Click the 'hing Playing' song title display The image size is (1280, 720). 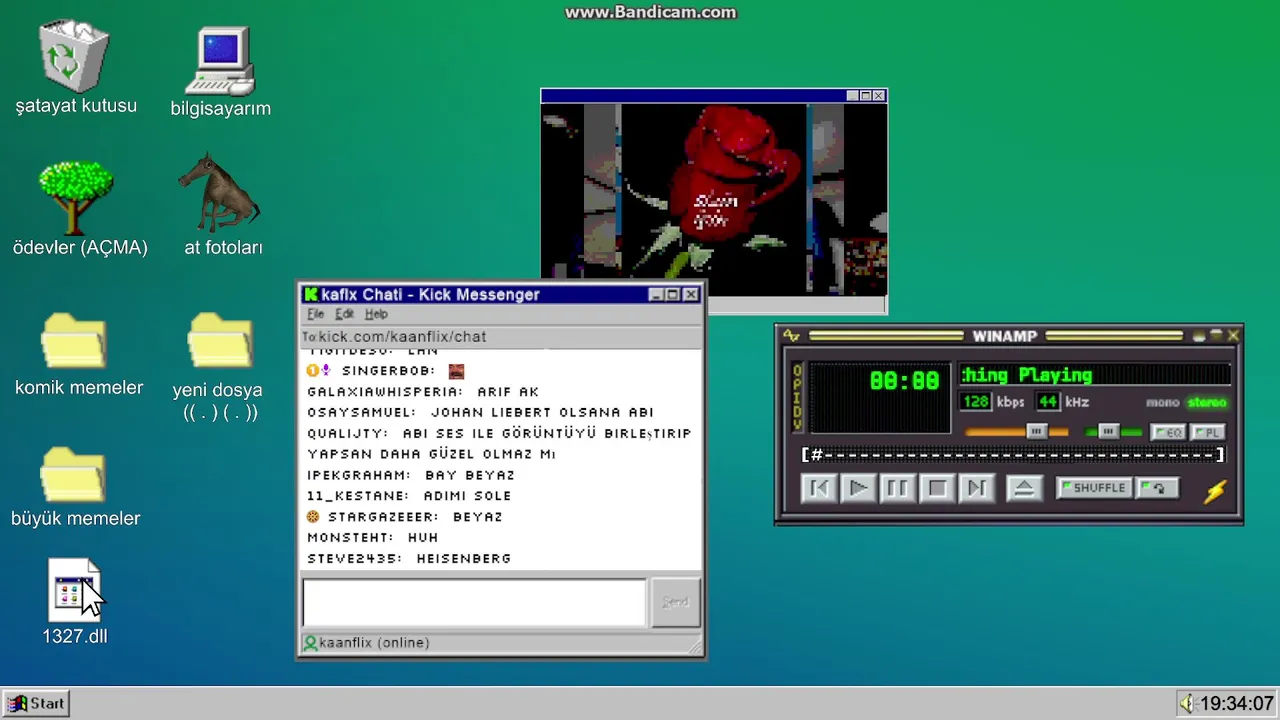click(1094, 375)
